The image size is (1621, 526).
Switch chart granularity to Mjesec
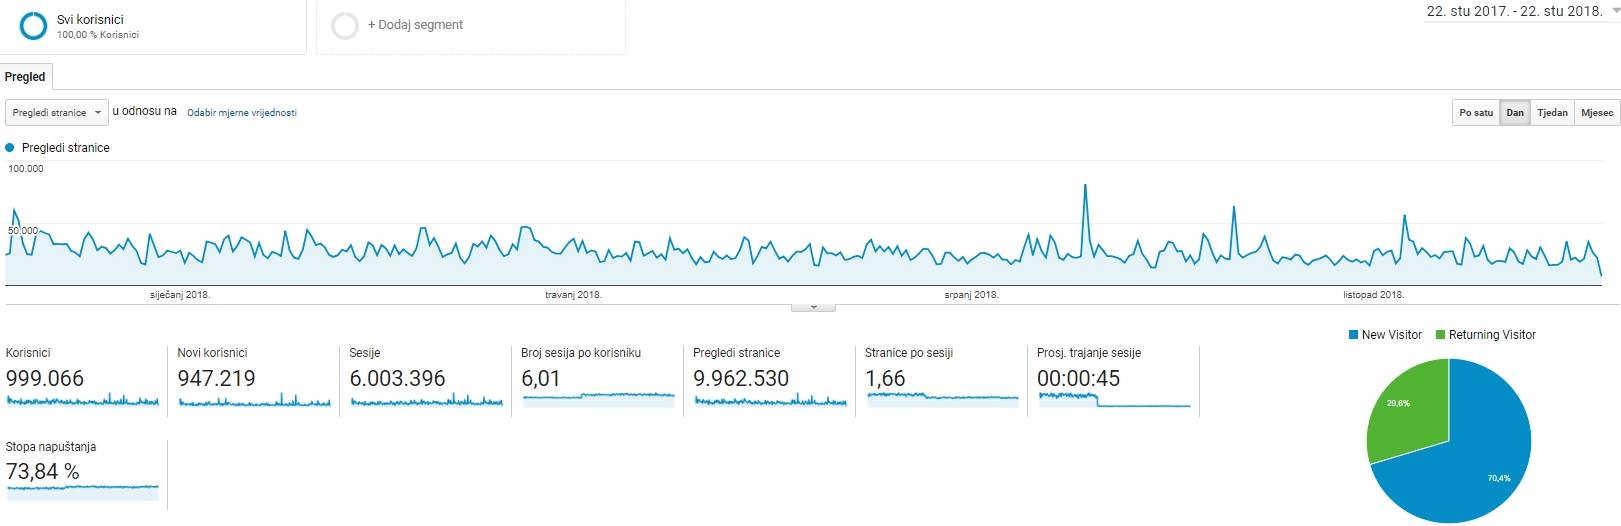1596,113
